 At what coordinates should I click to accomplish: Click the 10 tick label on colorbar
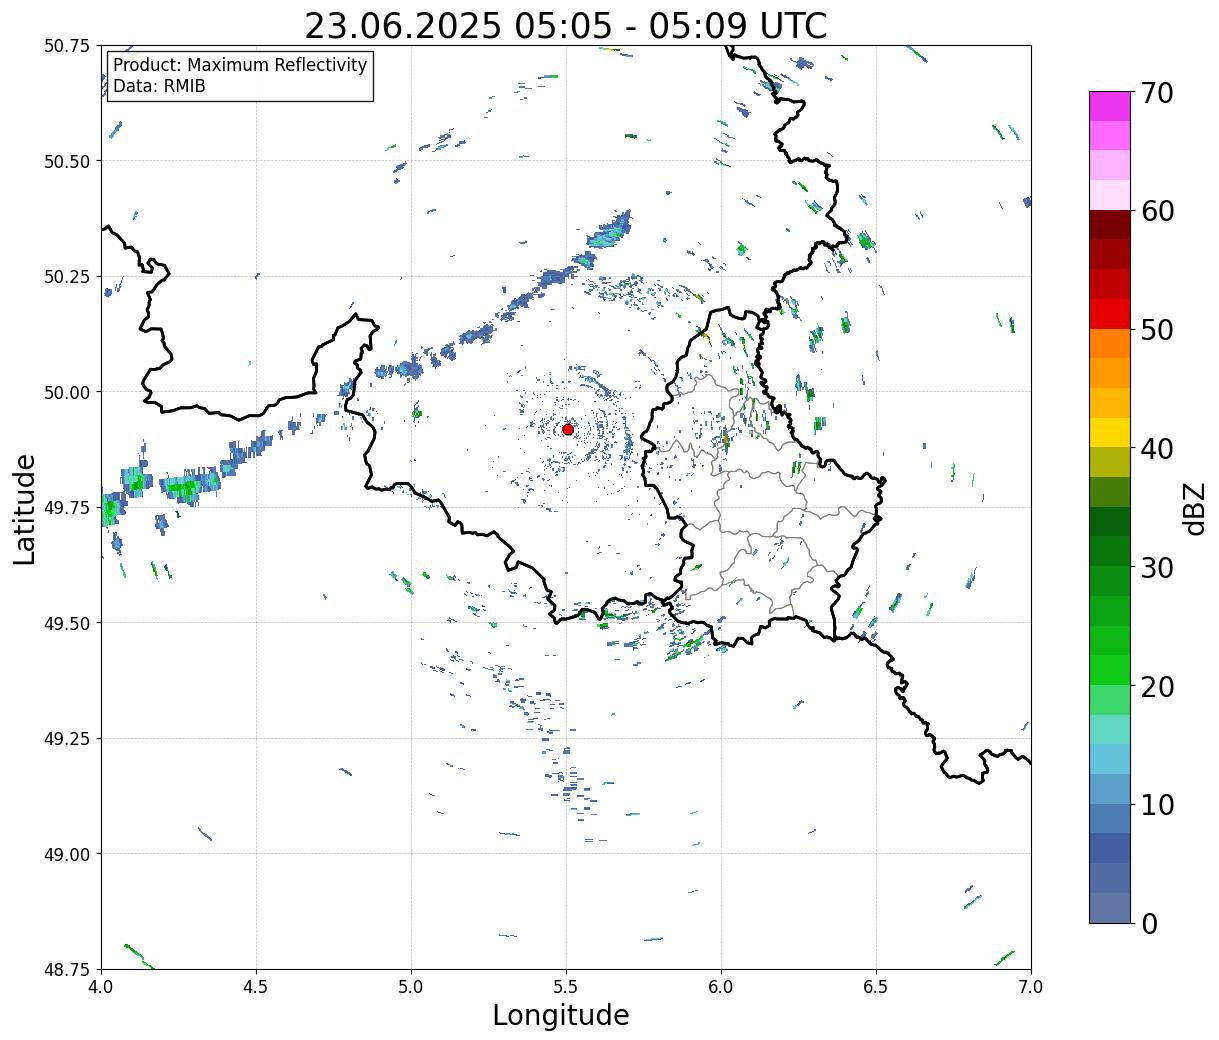click(1157, 804)
